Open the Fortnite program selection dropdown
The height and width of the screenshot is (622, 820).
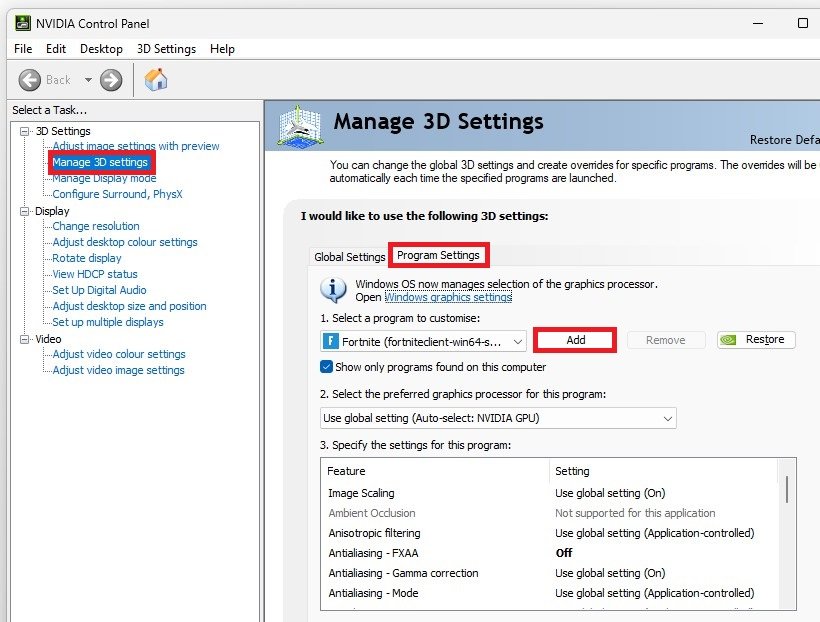(x=423, y=342)
